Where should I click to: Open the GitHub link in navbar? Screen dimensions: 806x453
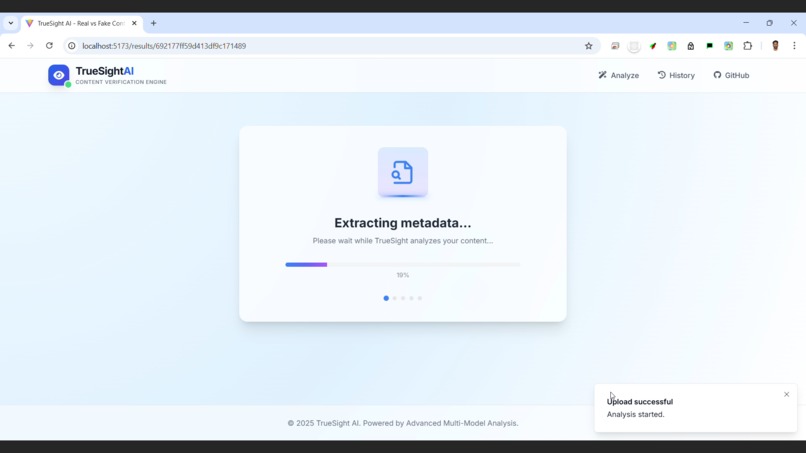coord(731,75)
